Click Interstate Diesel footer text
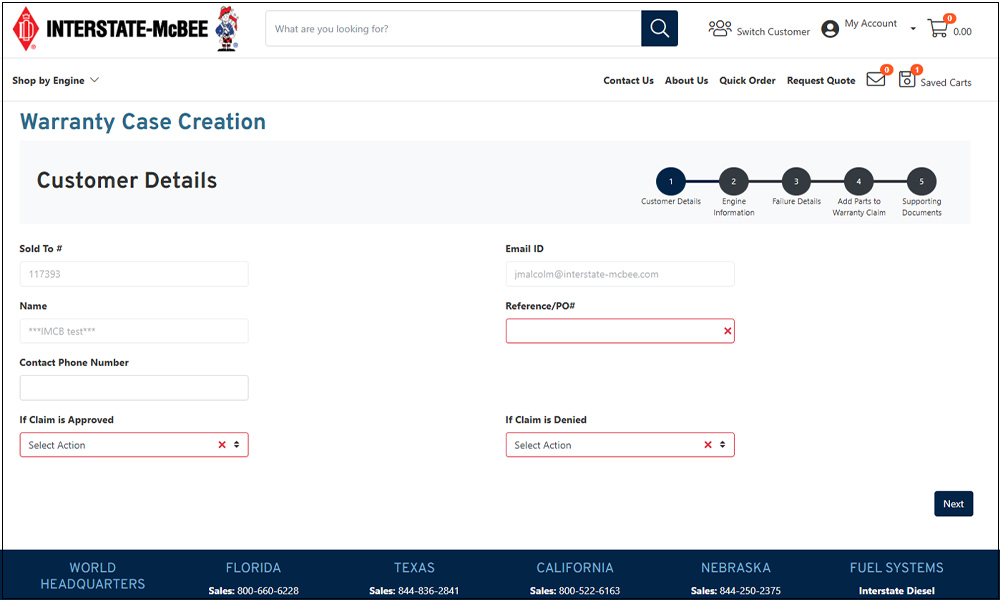Viewport: 1000px width, 600px height. pos(897,591)
